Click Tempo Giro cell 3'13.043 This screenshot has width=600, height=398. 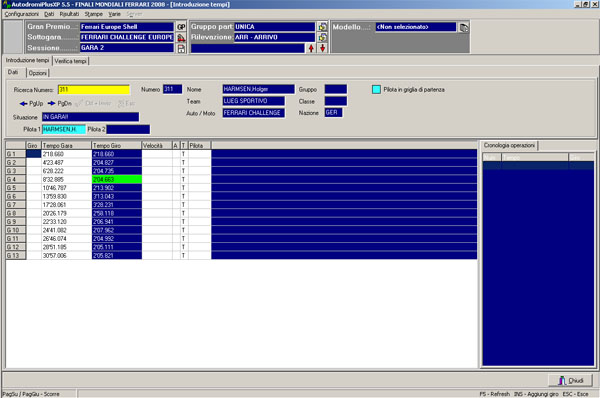coord(117,196)
